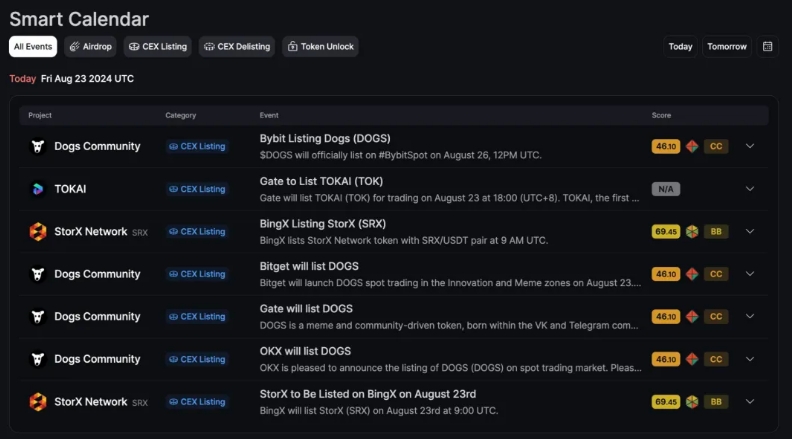Expand the OKX will list DOGS row
This screenshot has height=439, width=792.
point(750,359)
